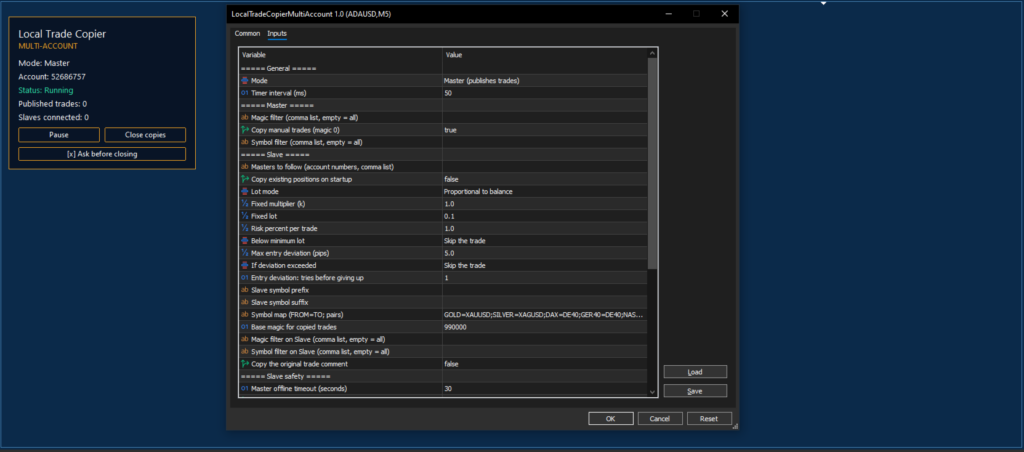Pause the Local Trade Copier panel
The height and width of the screenshot is (452, 1024).
click(59, 135)
